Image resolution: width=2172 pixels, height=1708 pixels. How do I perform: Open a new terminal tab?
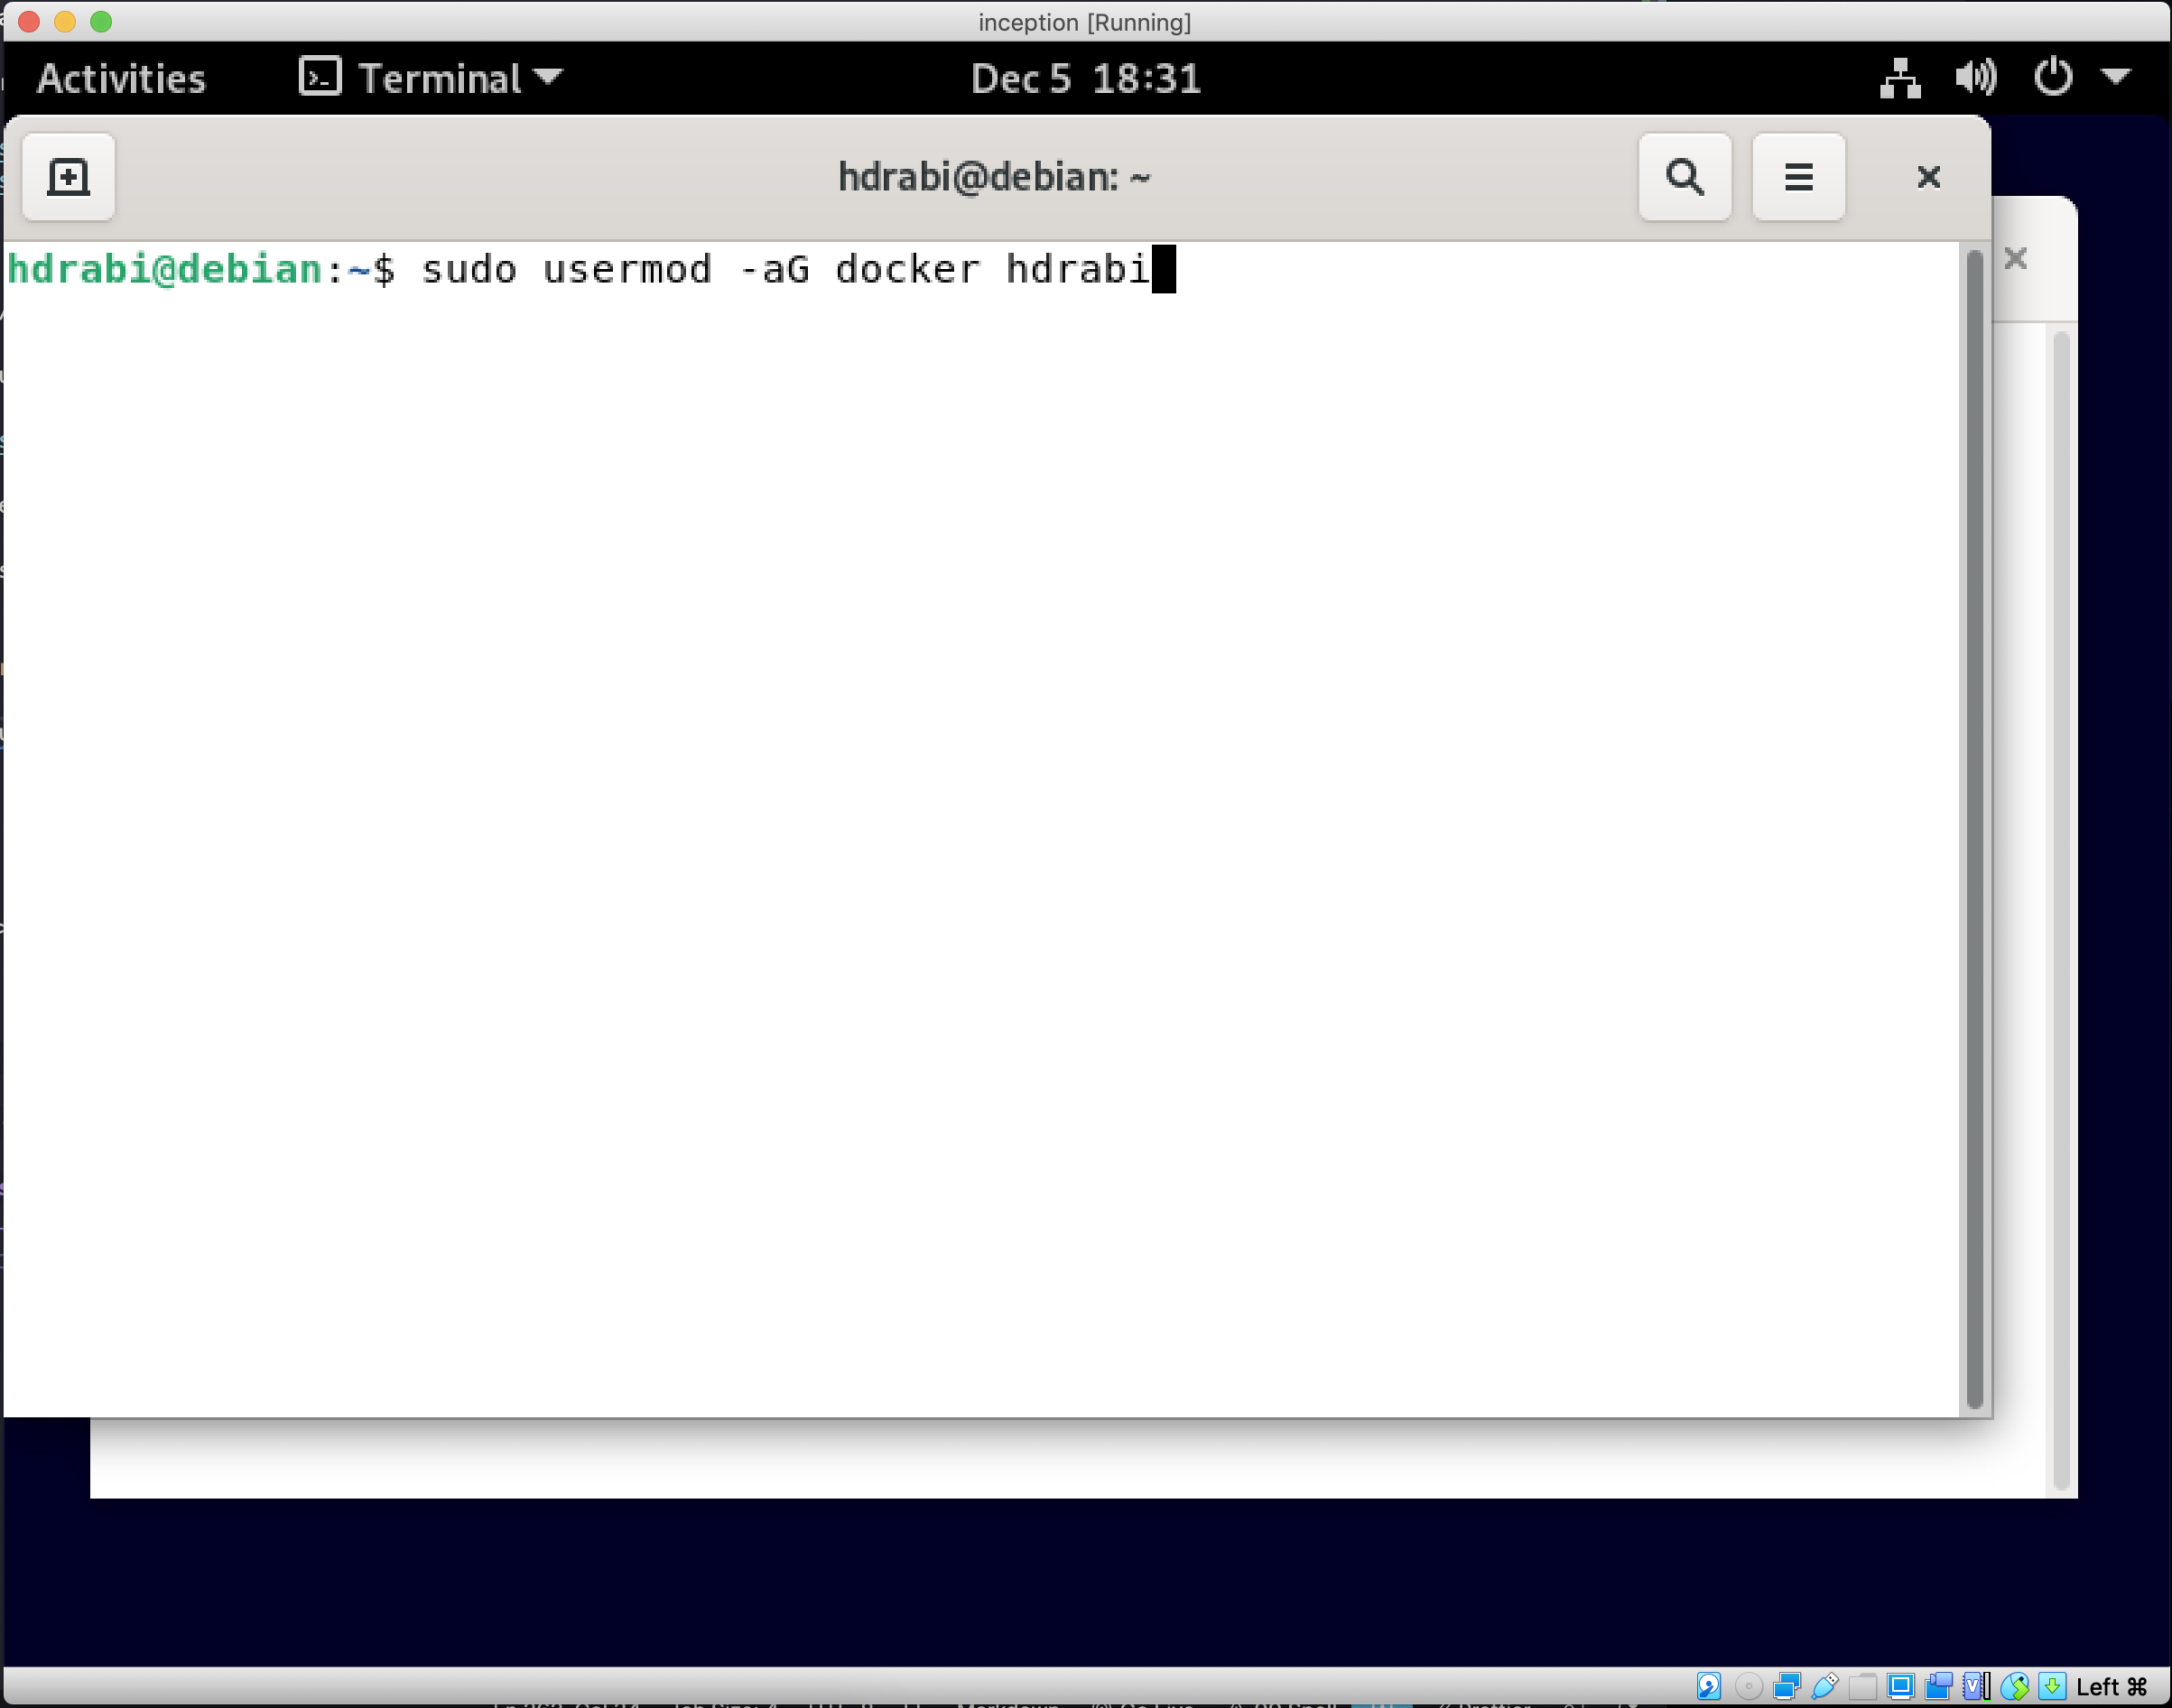(68, 177)
